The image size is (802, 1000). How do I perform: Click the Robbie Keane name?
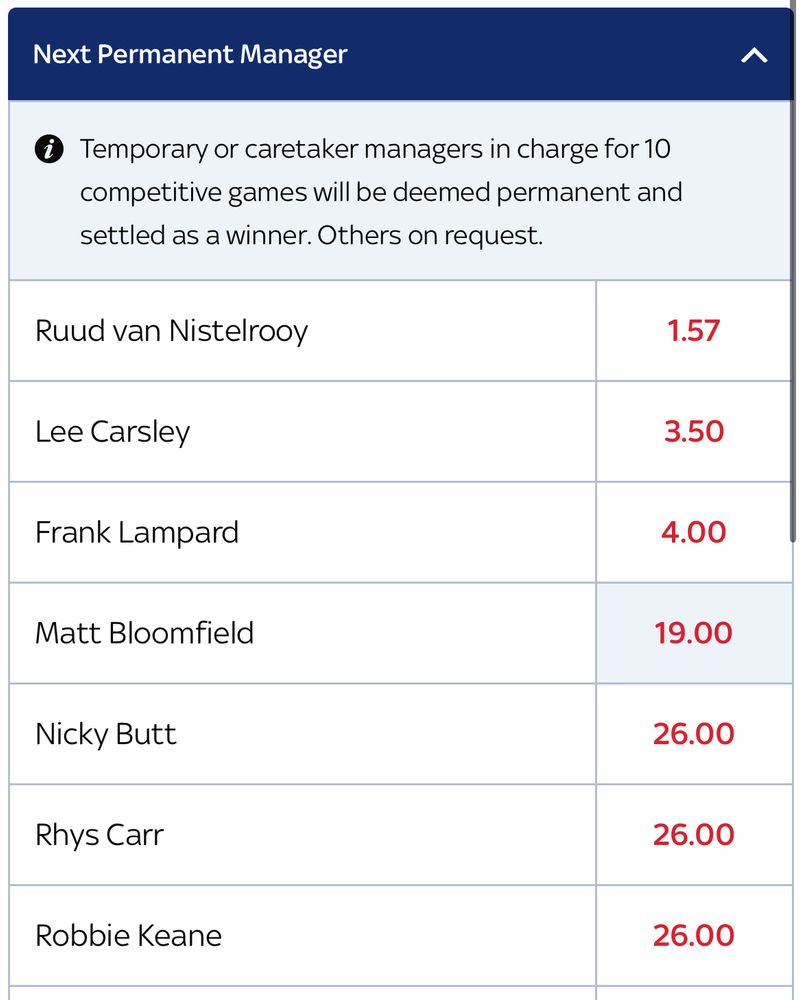[129, 936]
